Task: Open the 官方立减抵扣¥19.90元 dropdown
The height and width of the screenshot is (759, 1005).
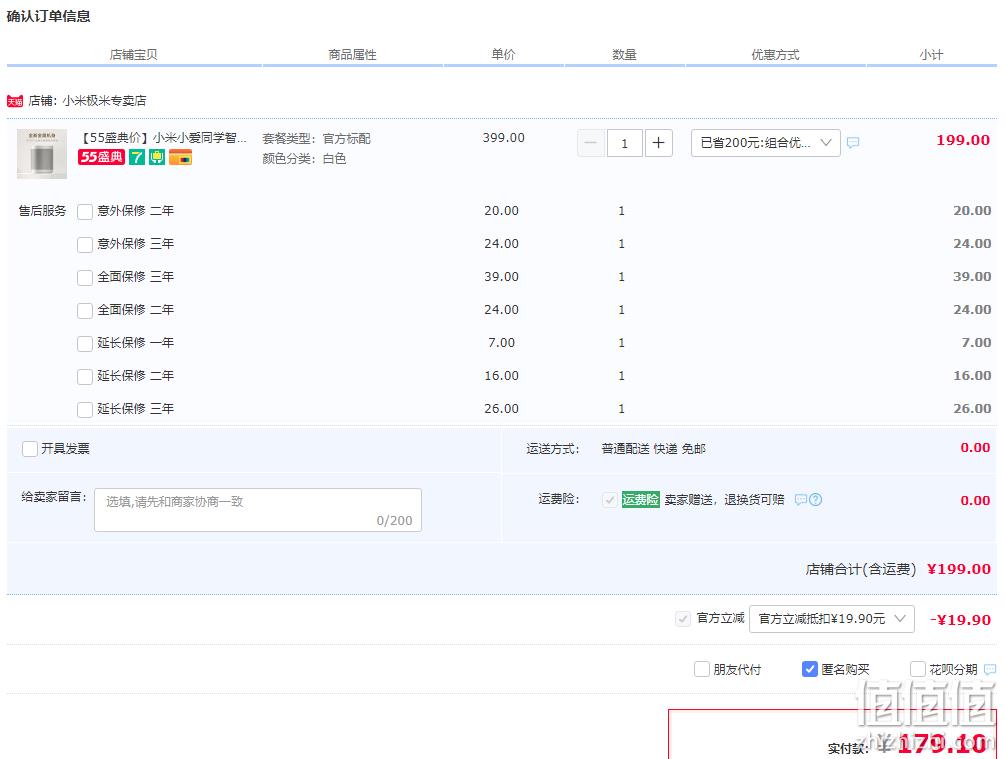Action: [831, 619]
